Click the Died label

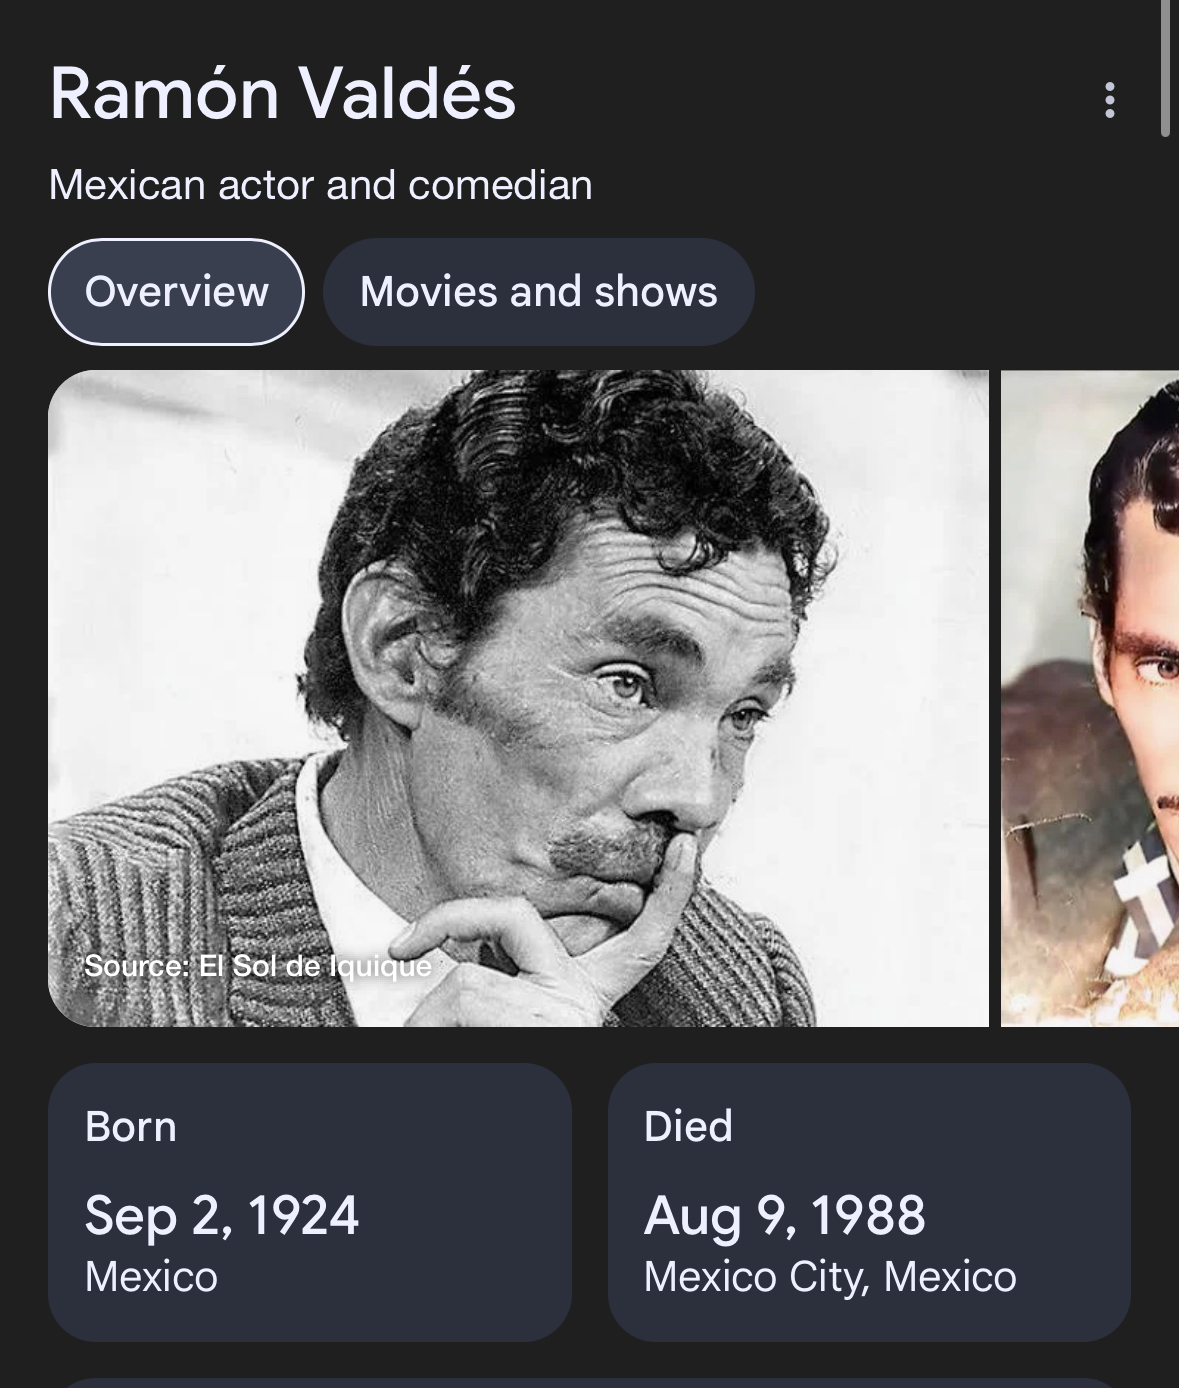[x=688, y=1127]
